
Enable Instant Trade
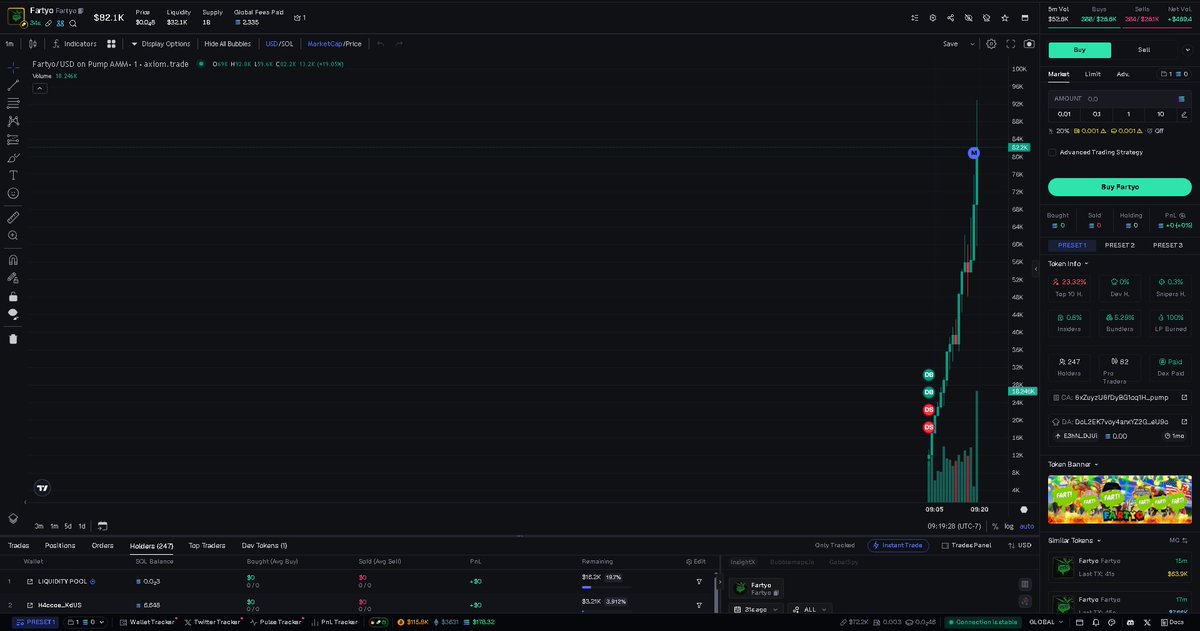(897, 545)
